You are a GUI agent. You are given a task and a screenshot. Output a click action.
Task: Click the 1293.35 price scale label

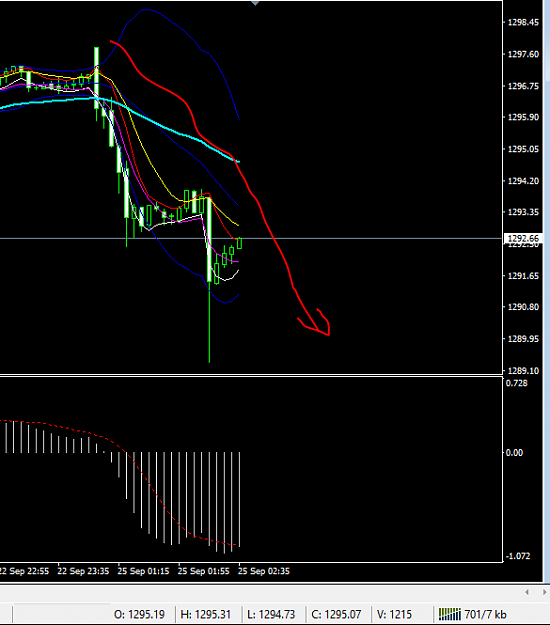[523, 212]
